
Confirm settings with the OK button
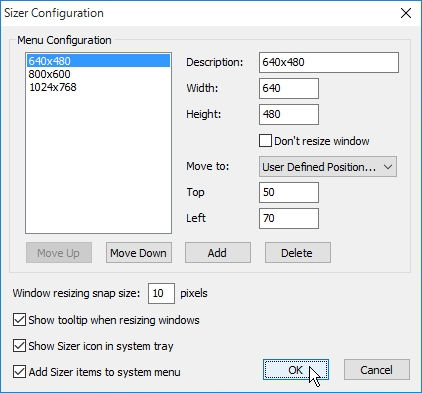pos(296,370)
